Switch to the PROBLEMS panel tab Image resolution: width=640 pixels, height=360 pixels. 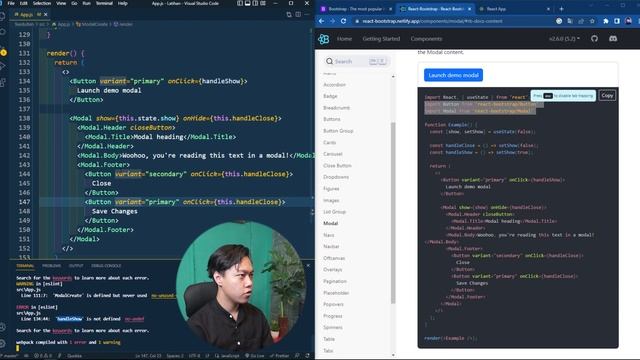point(51,266)
